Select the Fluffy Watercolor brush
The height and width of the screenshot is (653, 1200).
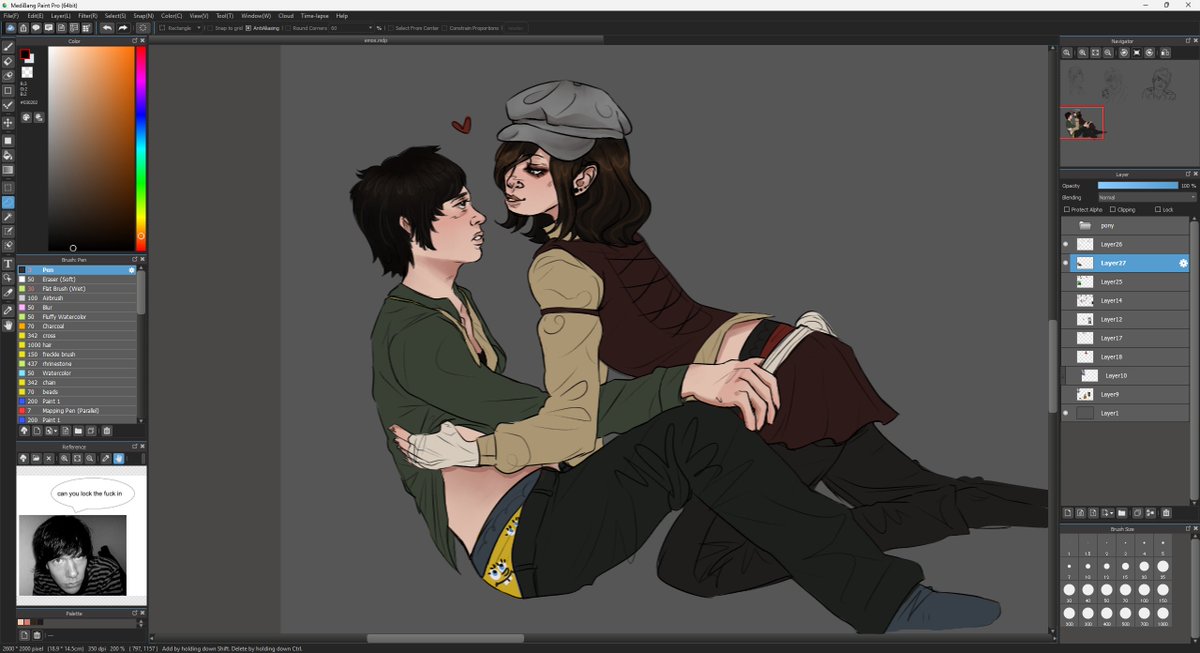(76, 317)
